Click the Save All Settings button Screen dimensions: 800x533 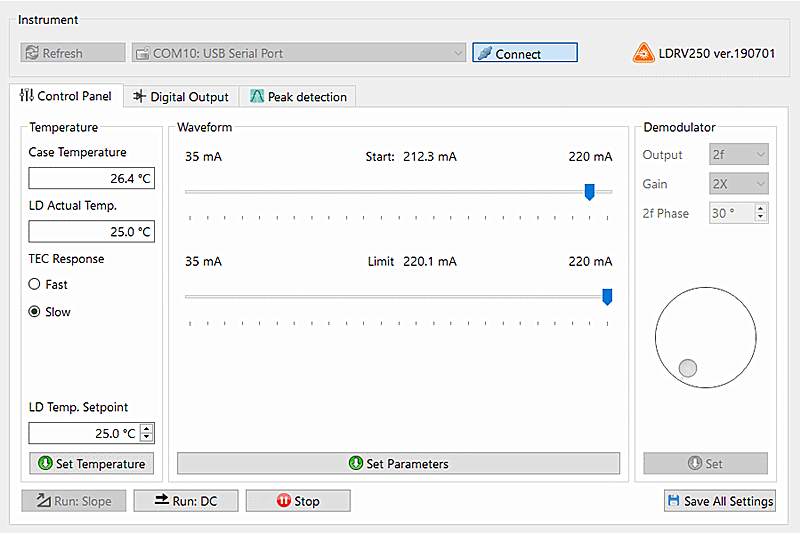click(x=720, y=501)
